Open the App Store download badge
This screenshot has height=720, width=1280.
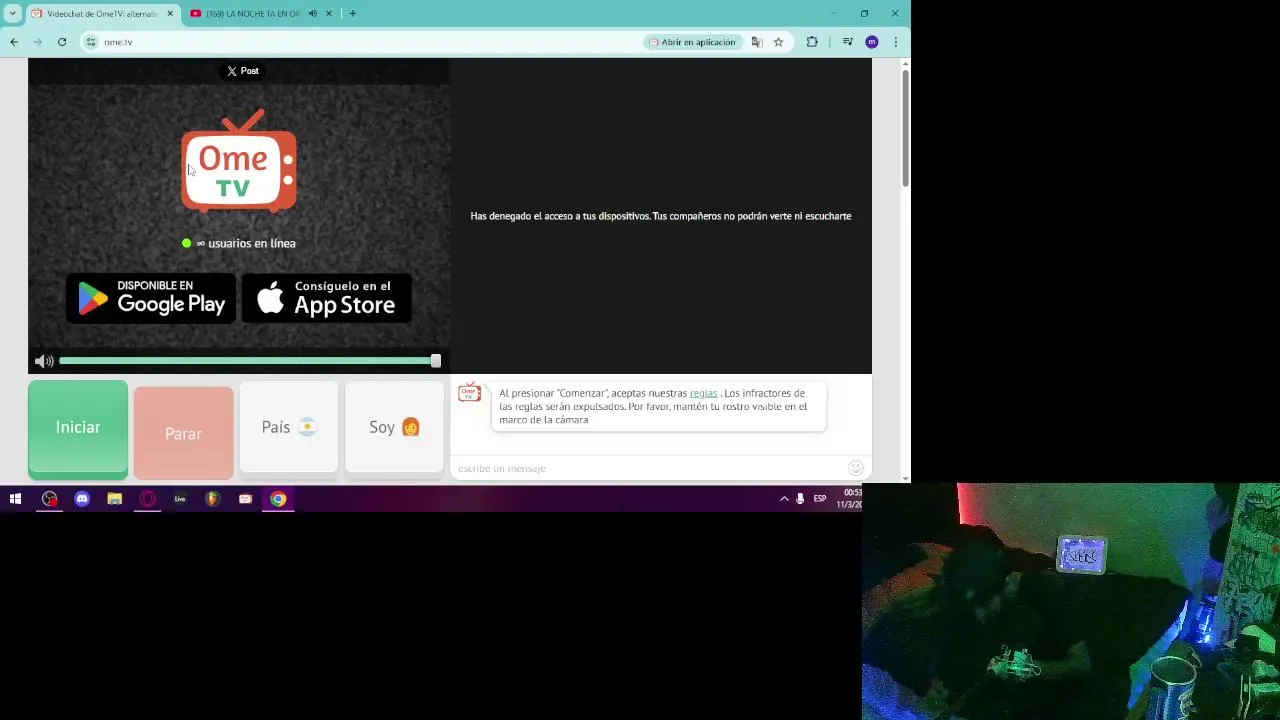pos(327,298)
